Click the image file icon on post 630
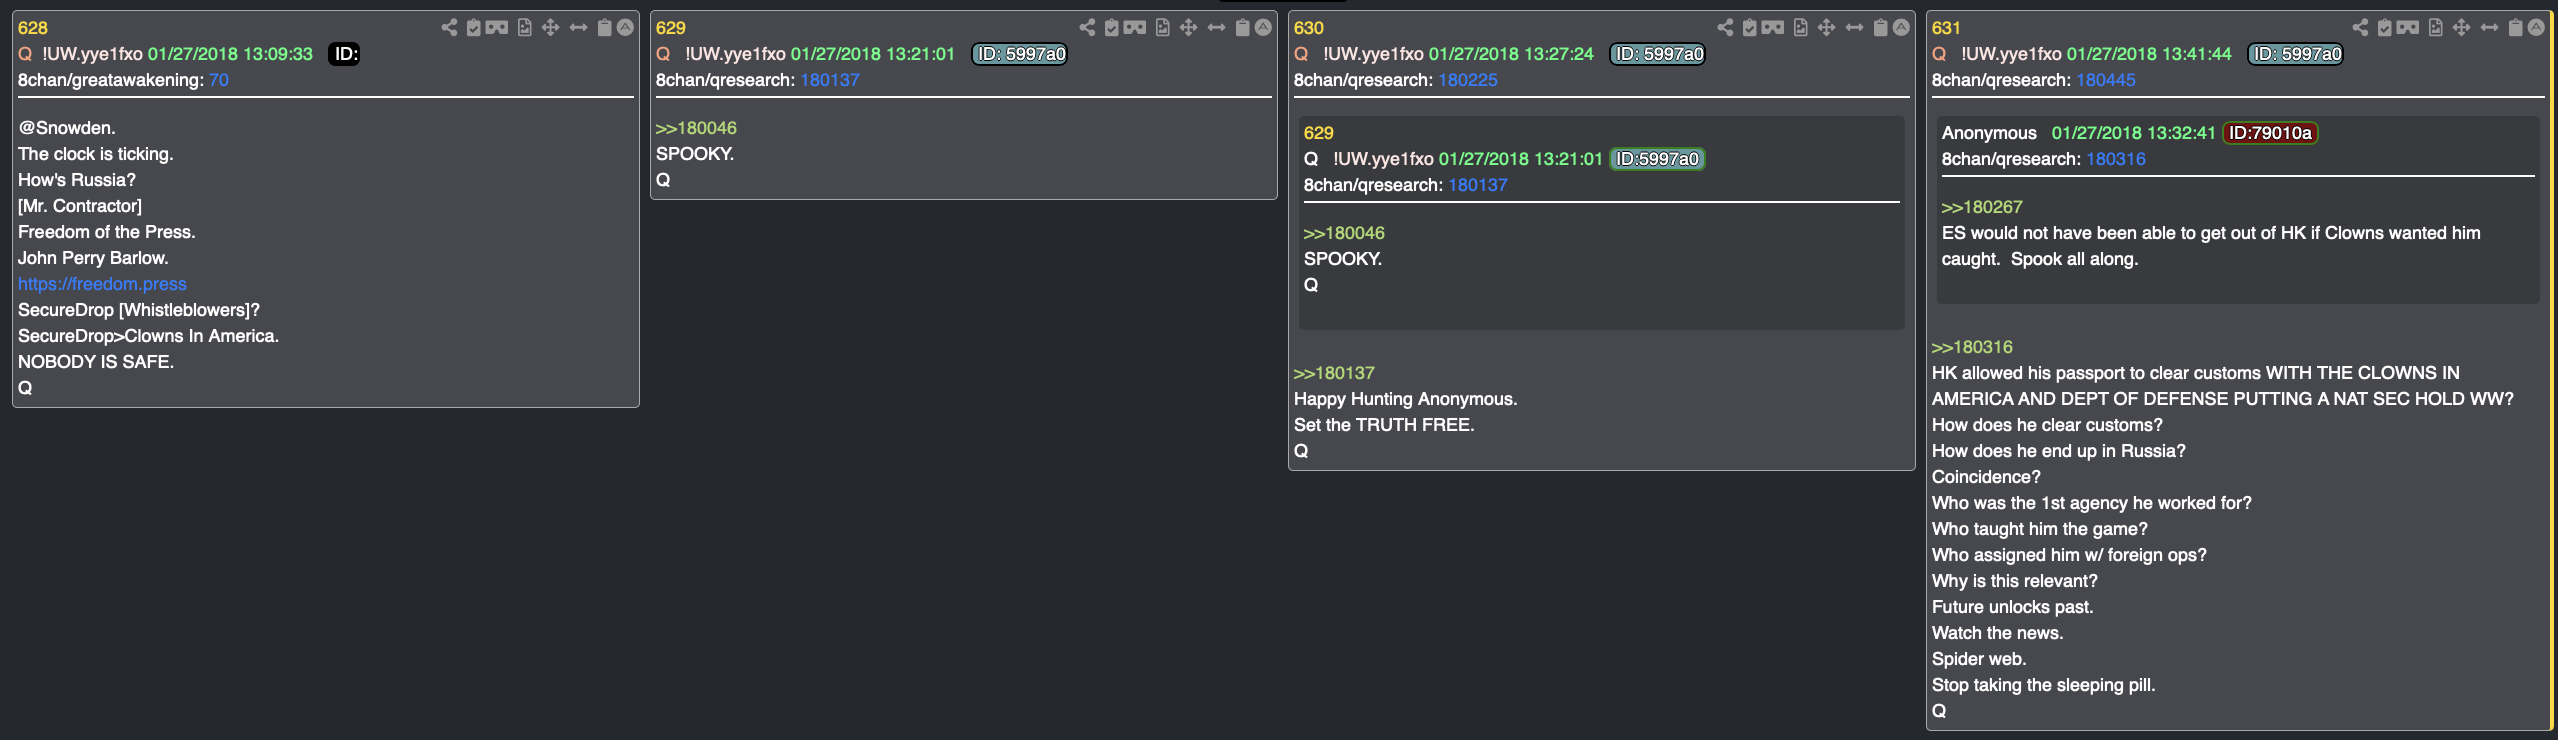Image resolution: width=2558 pixels, height=740 pixels. (x=1801, y=27)
